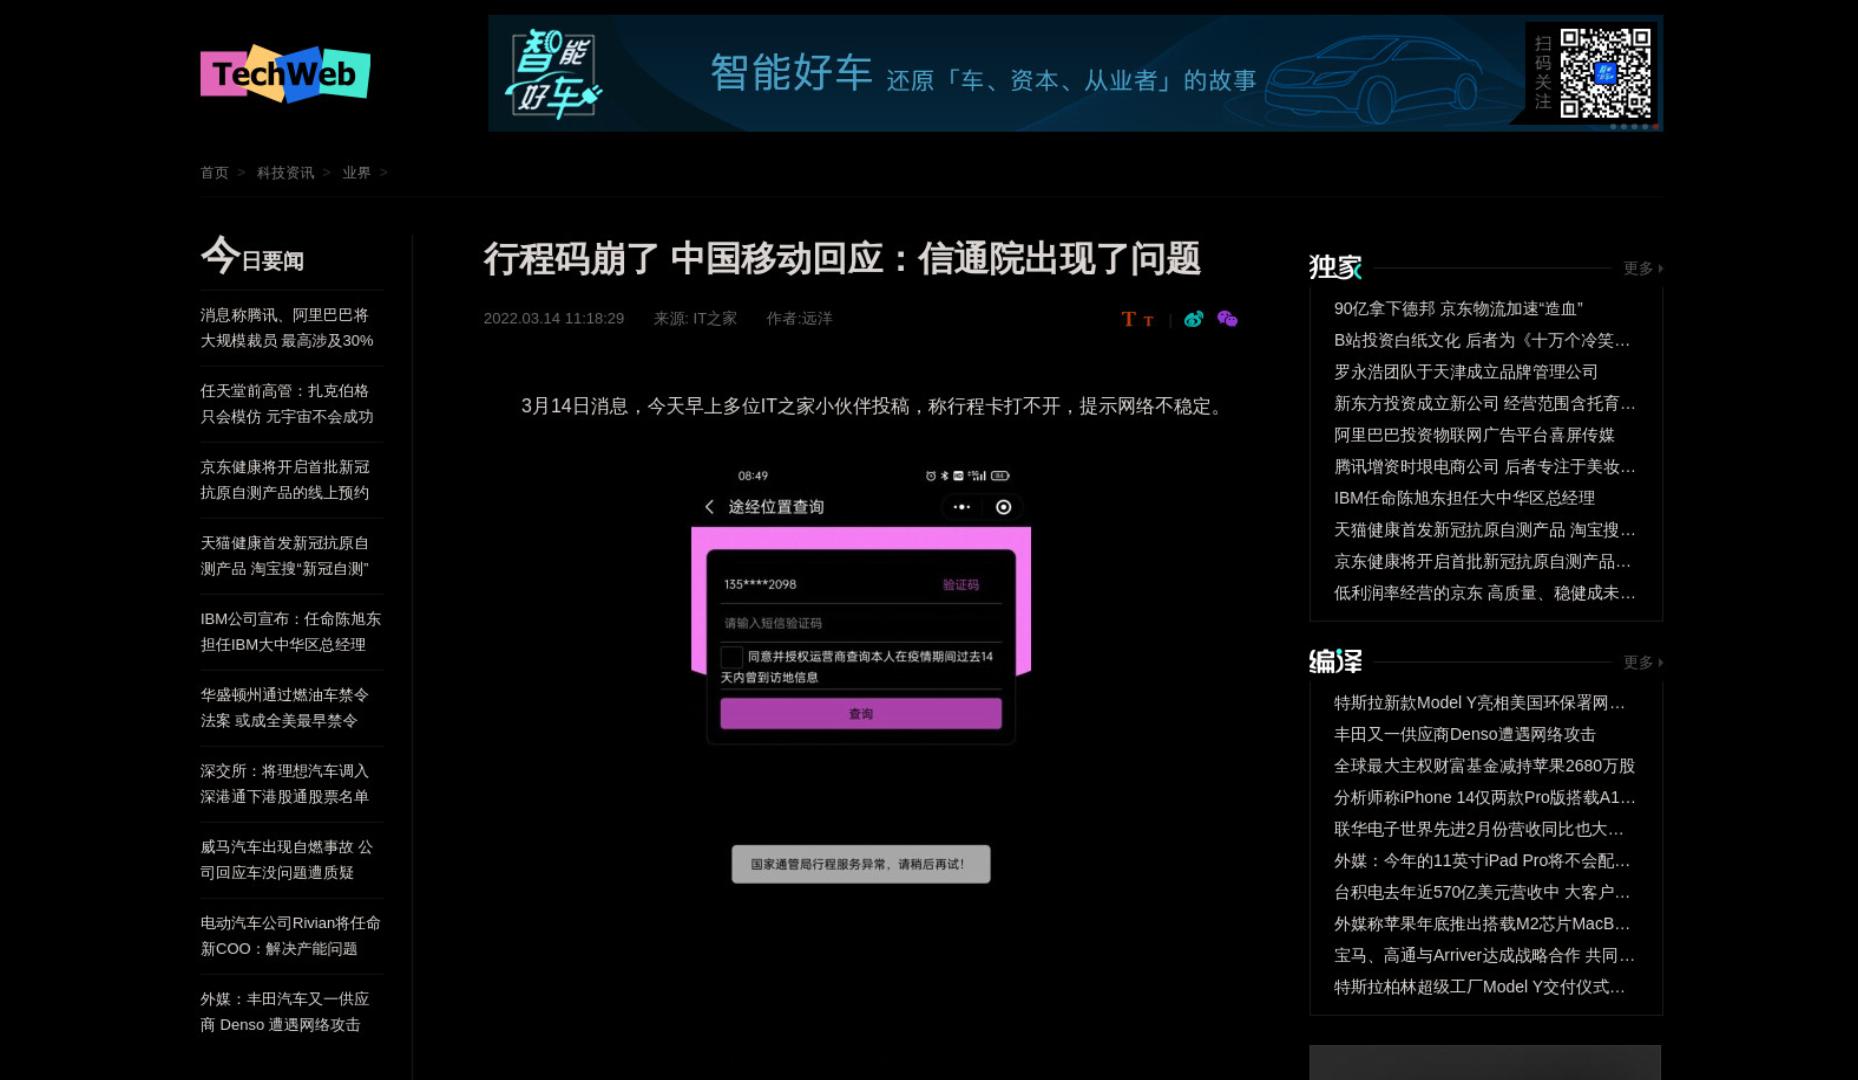Click the banner carousel dot indicator

1634,126
